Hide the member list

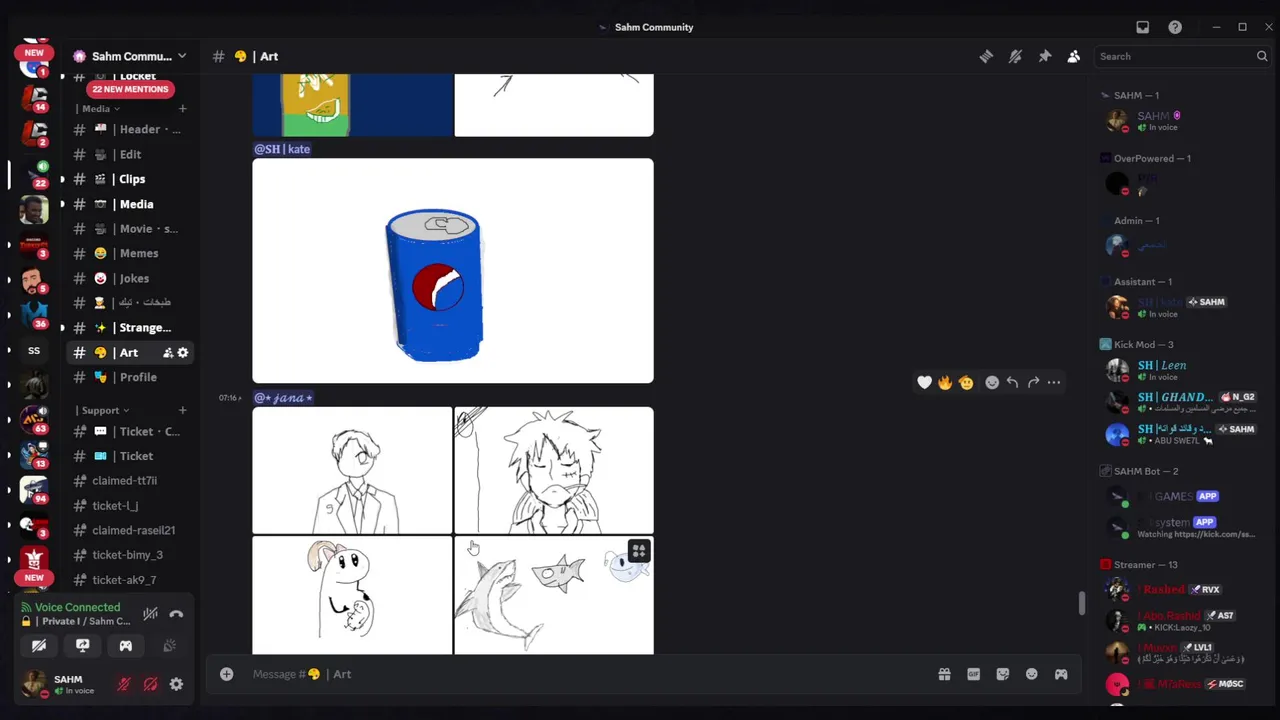(x=1073, y=56)
